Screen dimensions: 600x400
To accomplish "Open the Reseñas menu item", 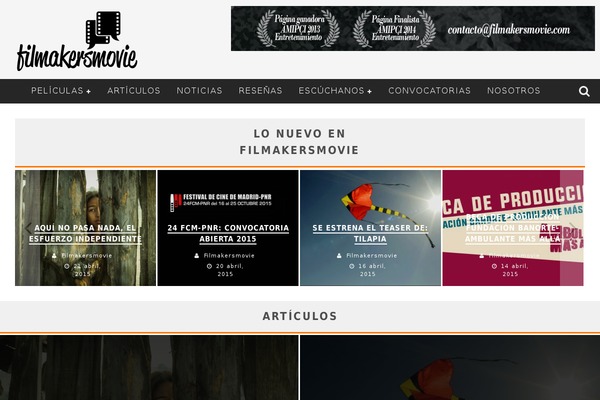I will click(260, 91).
